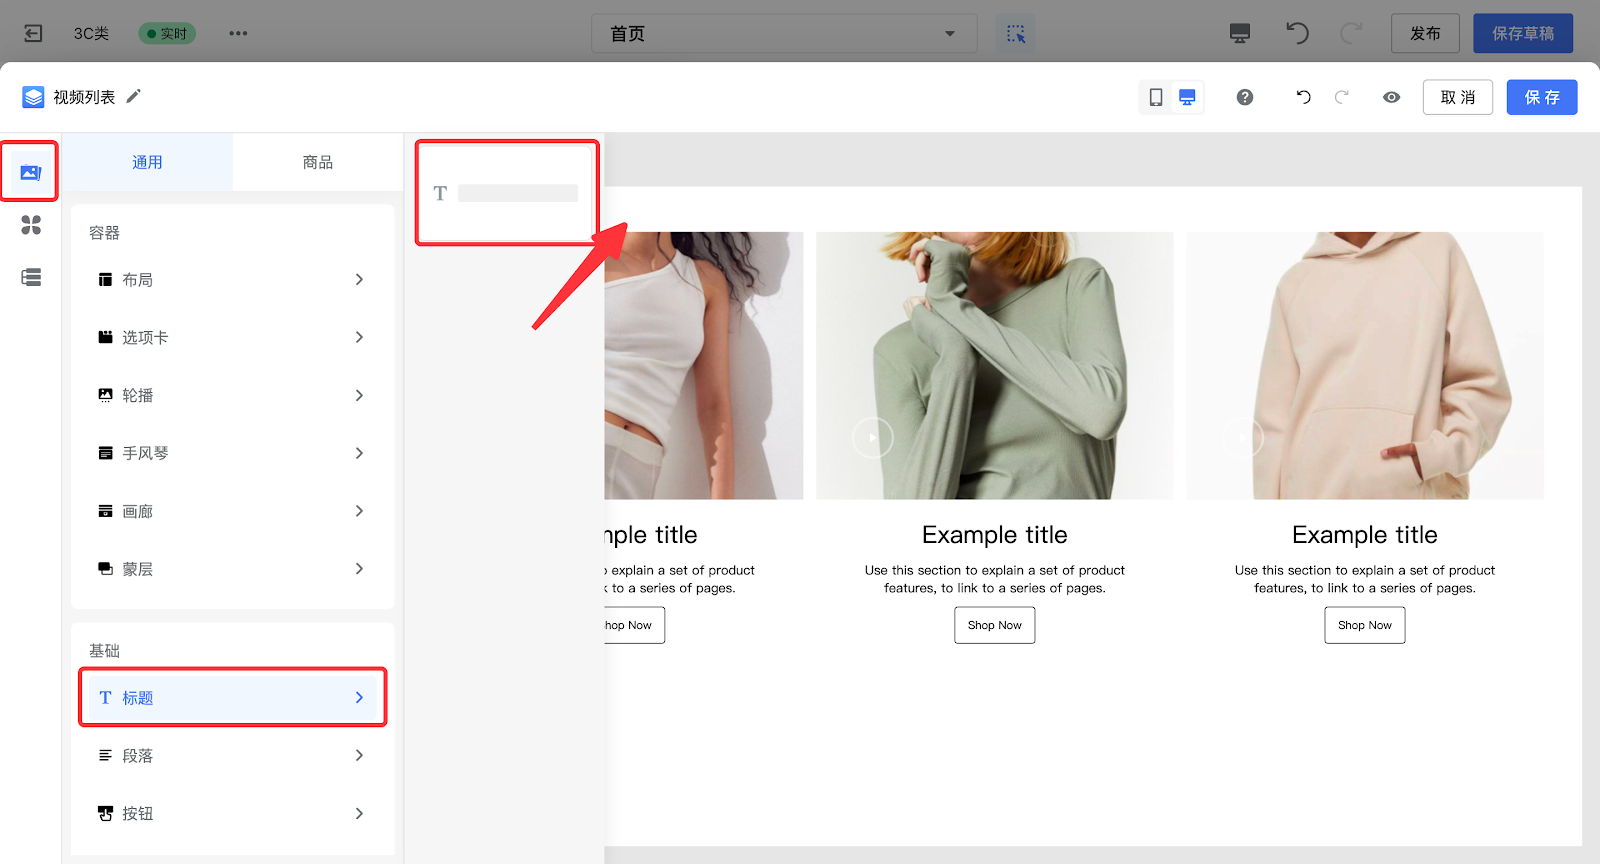Open the four-dot apps sidebar icon
1600x864 pixels.
(x=31, y=225)
